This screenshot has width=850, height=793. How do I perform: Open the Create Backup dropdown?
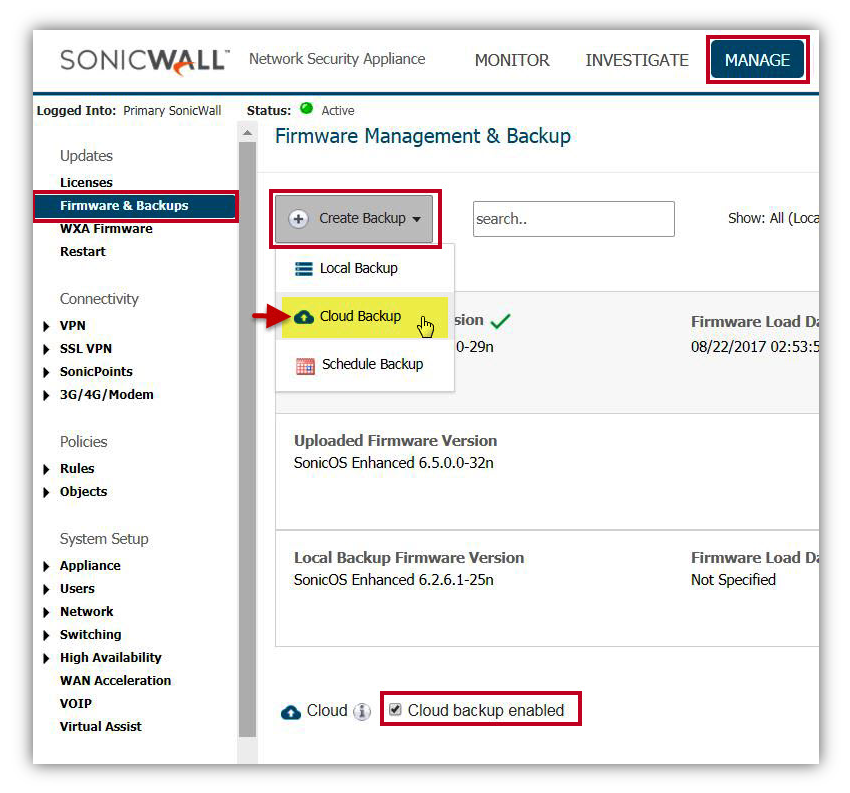point(355,219)
